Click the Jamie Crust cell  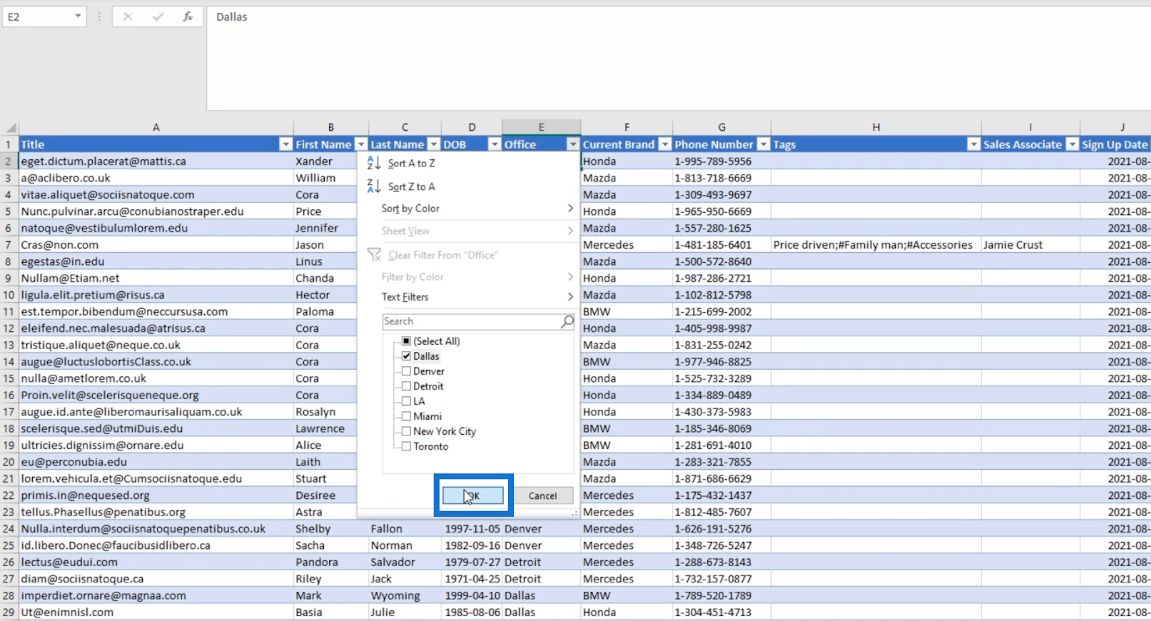coord(1030,244)
